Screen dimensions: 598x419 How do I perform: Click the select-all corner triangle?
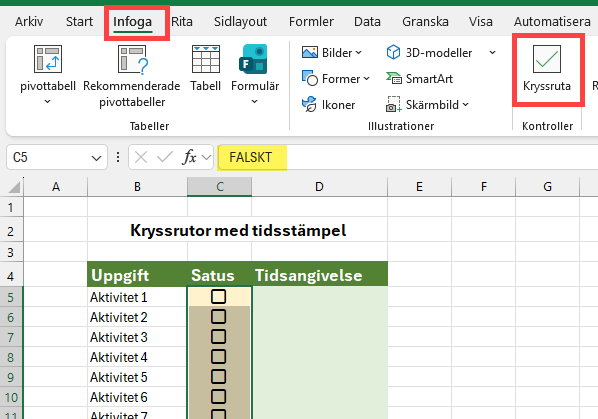[14, 187]
